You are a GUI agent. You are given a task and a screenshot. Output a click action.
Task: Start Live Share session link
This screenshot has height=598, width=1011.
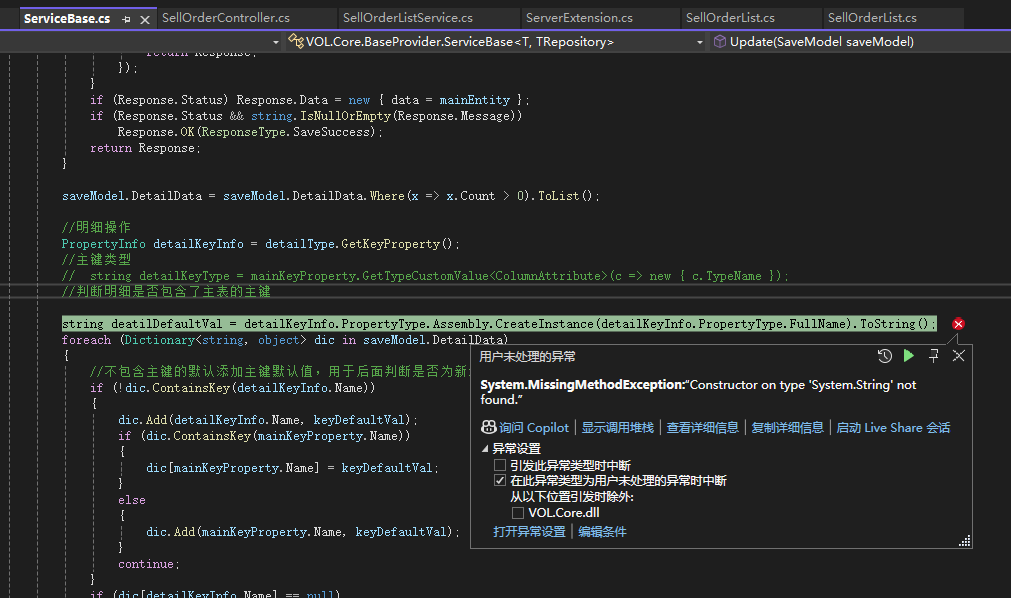coord(893,428)
